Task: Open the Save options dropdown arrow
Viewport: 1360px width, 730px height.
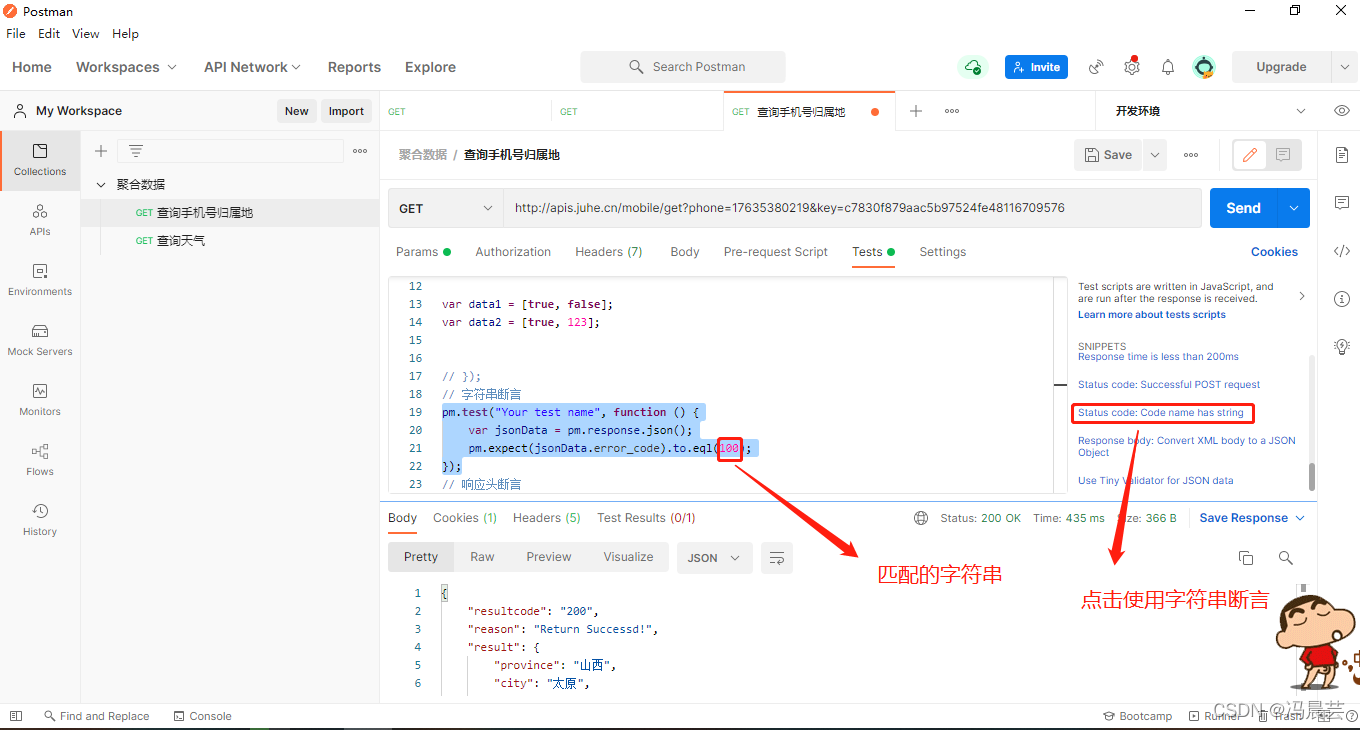Action: (x=1155, y=155)
